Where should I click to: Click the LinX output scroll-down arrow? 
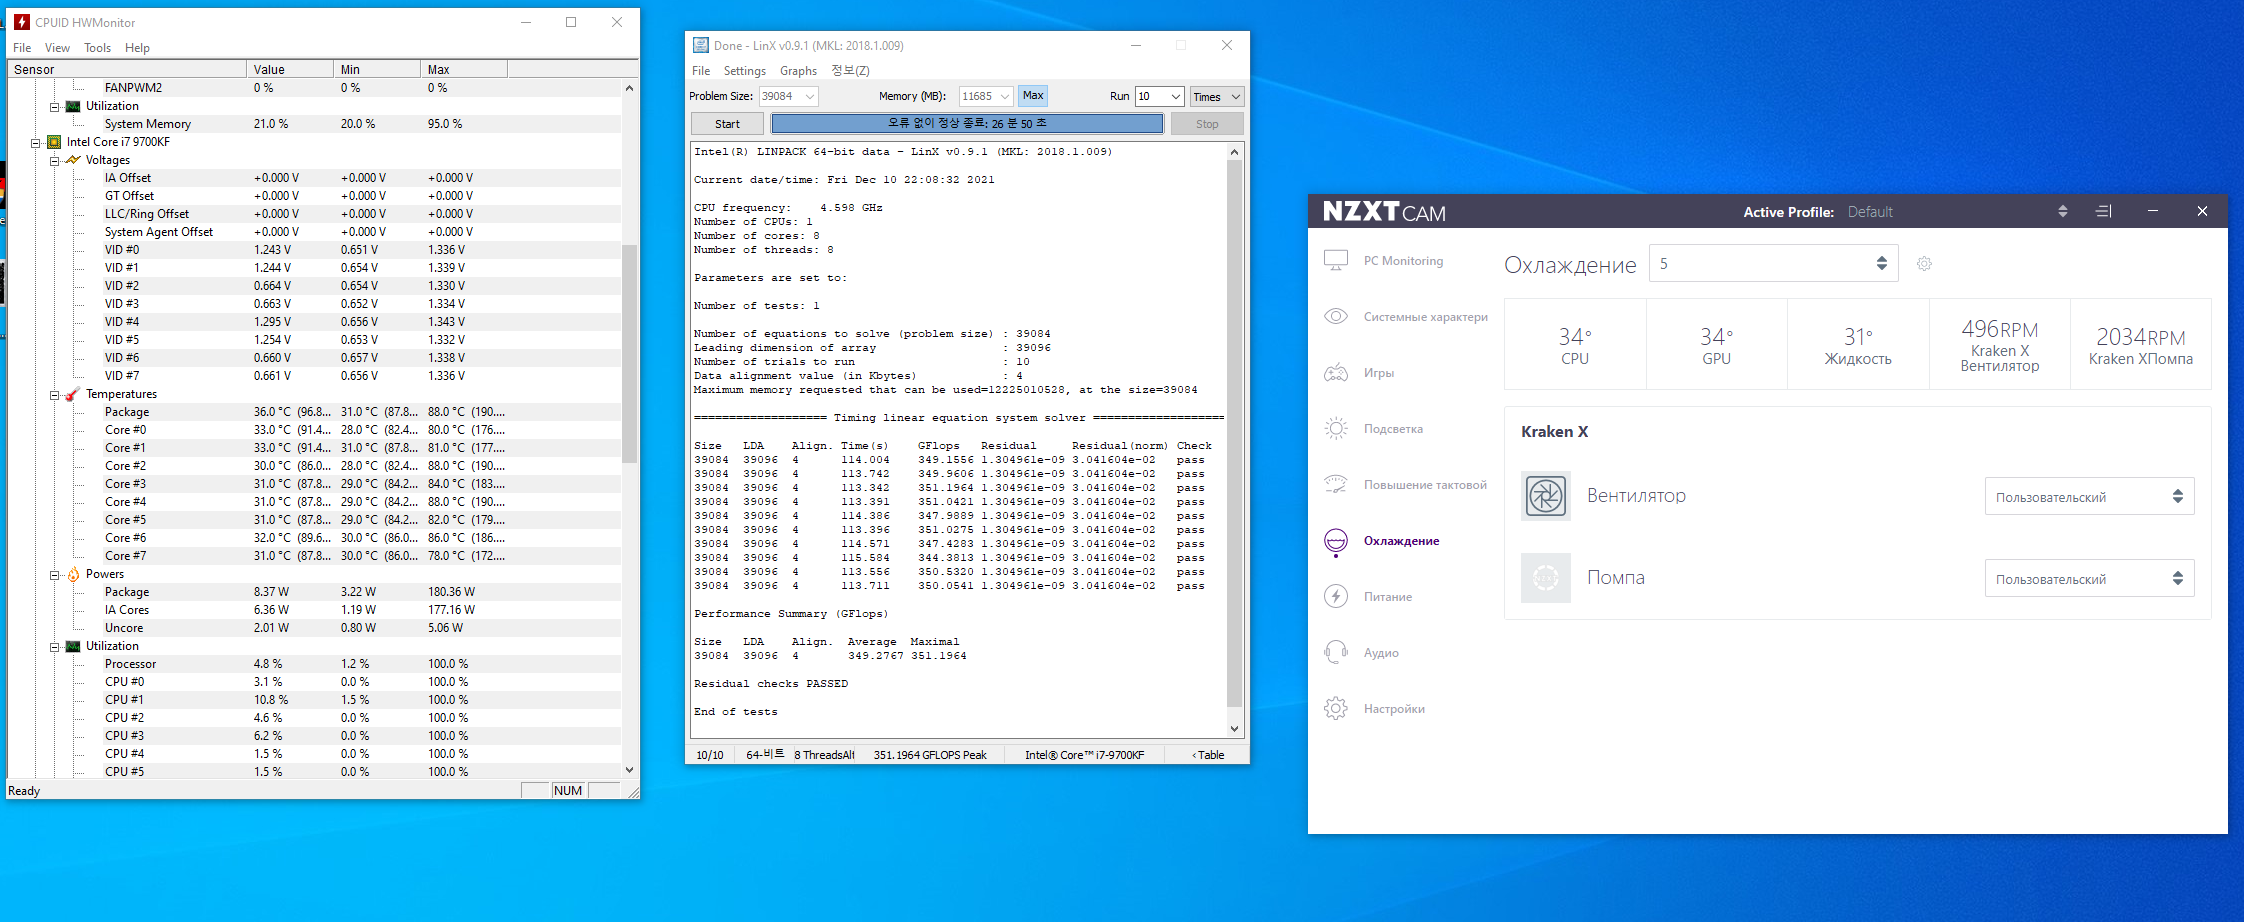(1234, 729)
